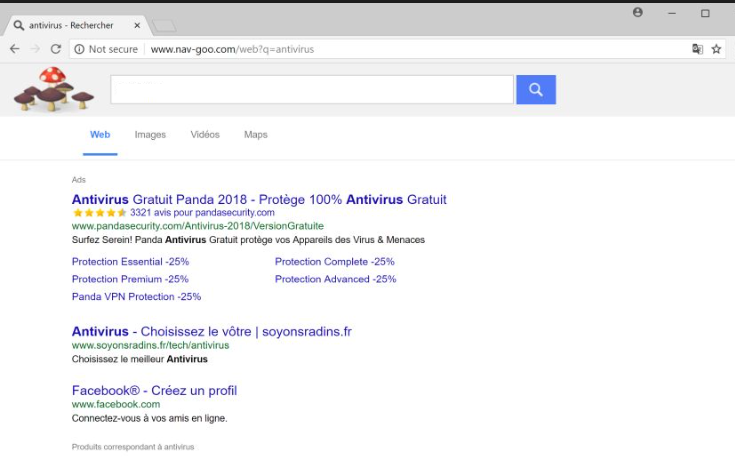Go back using browser back arrow
Screen dimensions: 735x457
(x=14, y=49)
